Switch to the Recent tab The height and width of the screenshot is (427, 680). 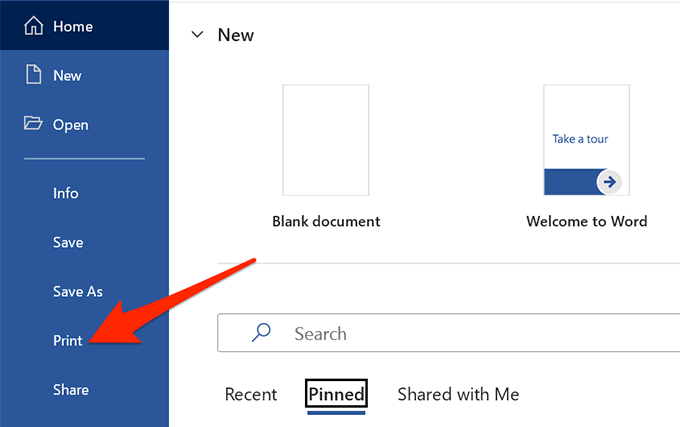tap(250, 394)
